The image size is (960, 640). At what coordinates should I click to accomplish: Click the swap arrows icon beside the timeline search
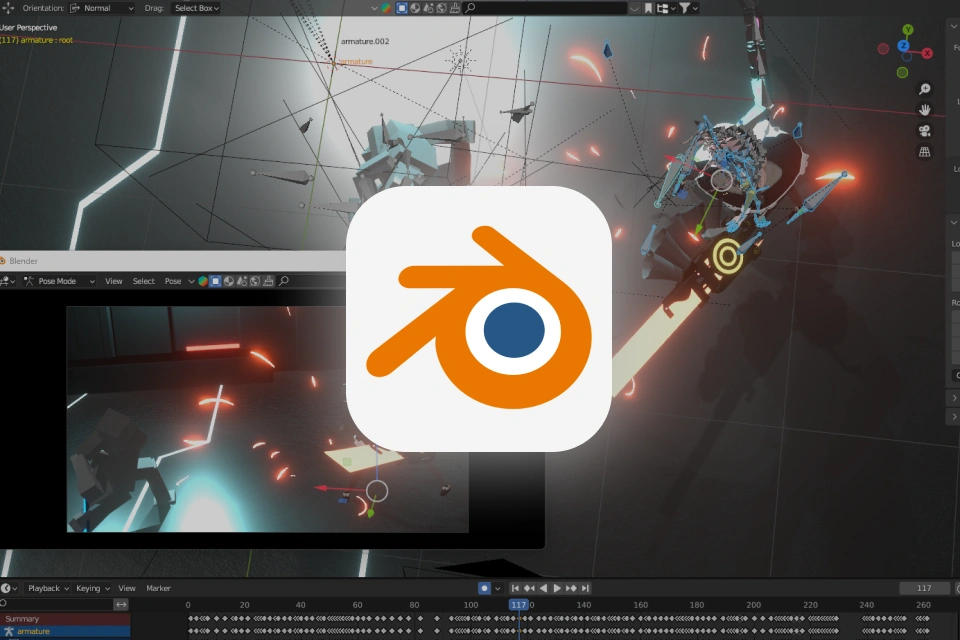point(121,604)
